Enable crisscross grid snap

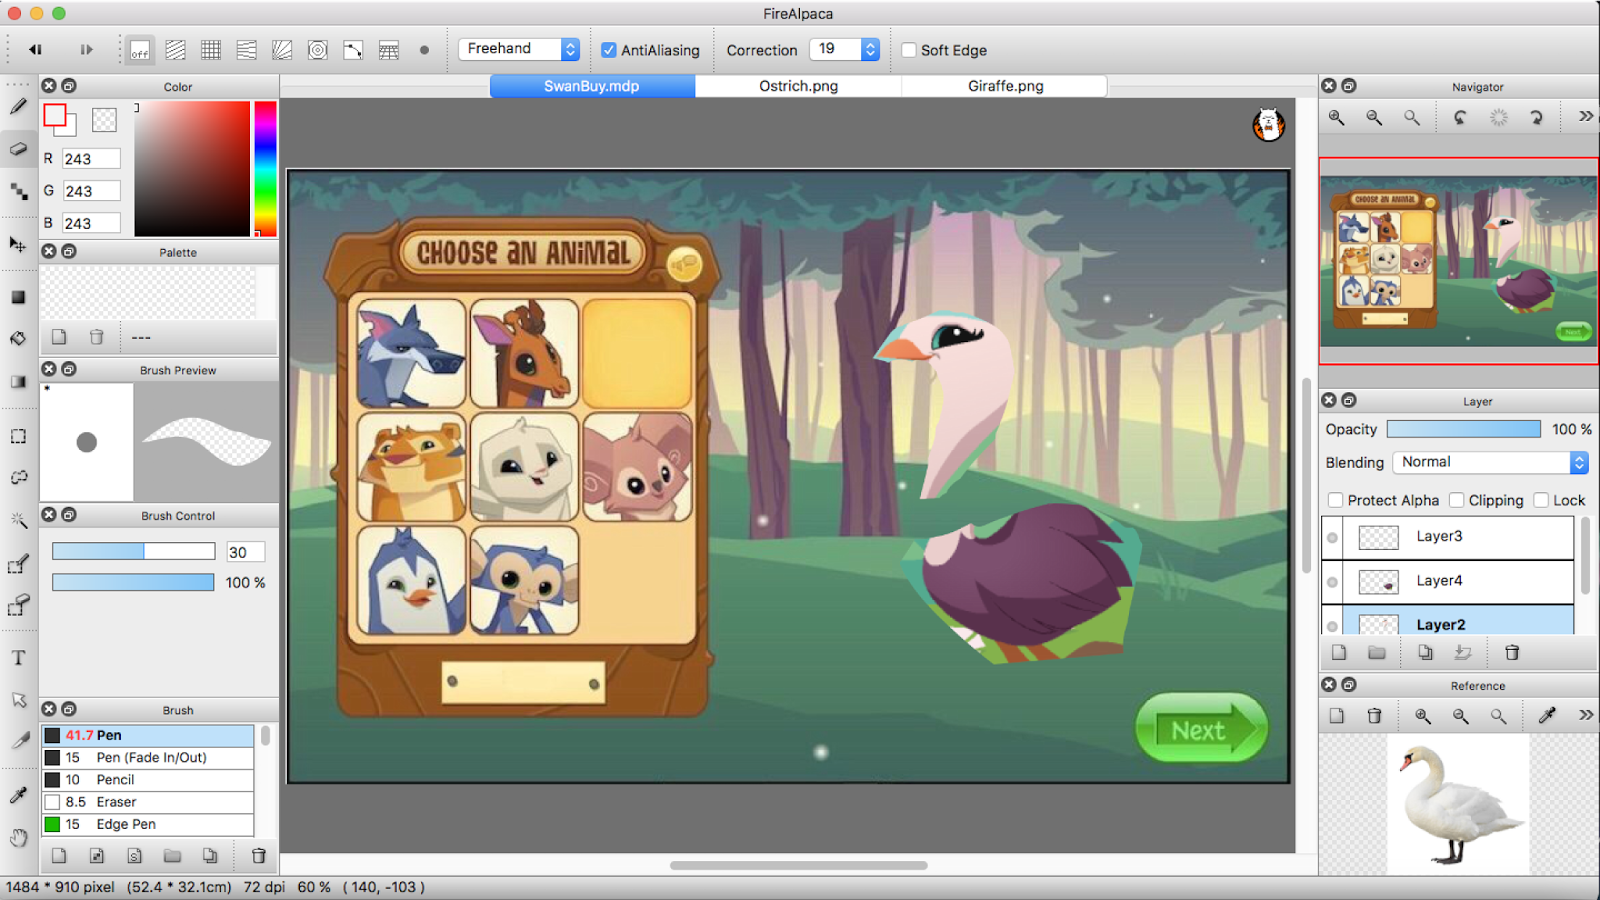(211, 50)
